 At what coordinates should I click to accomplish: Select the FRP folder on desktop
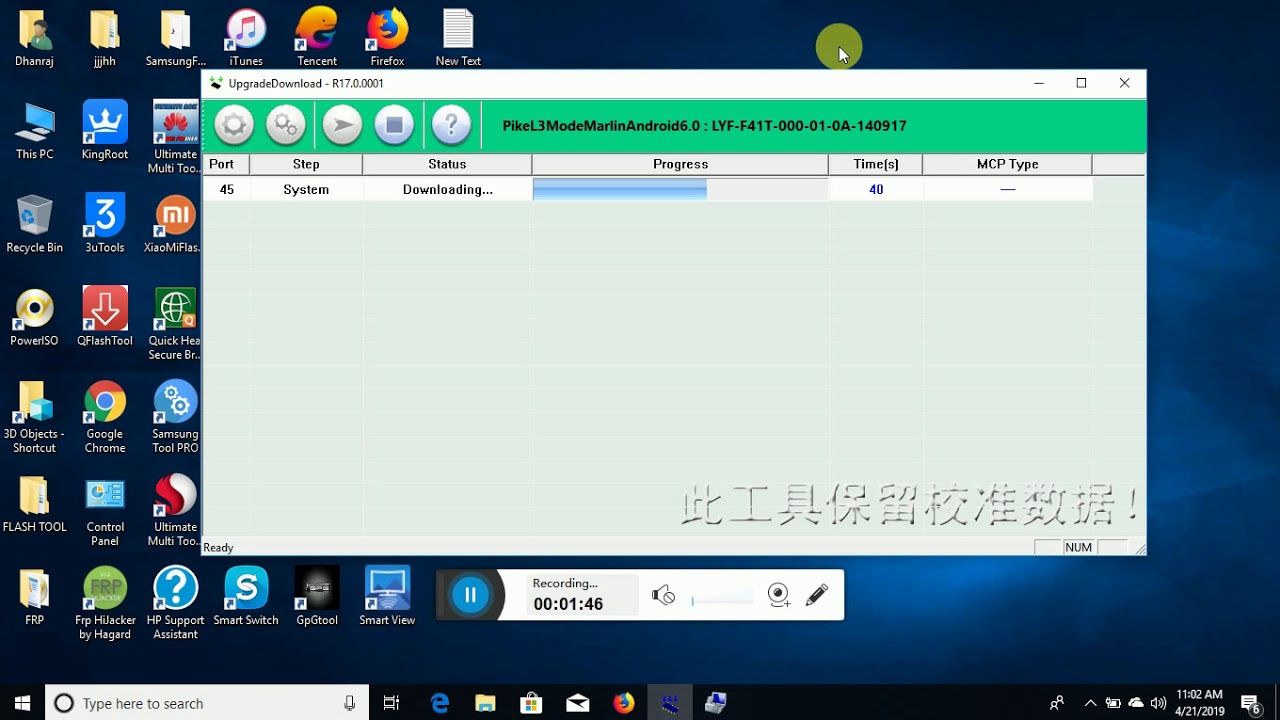click(34, 597)
